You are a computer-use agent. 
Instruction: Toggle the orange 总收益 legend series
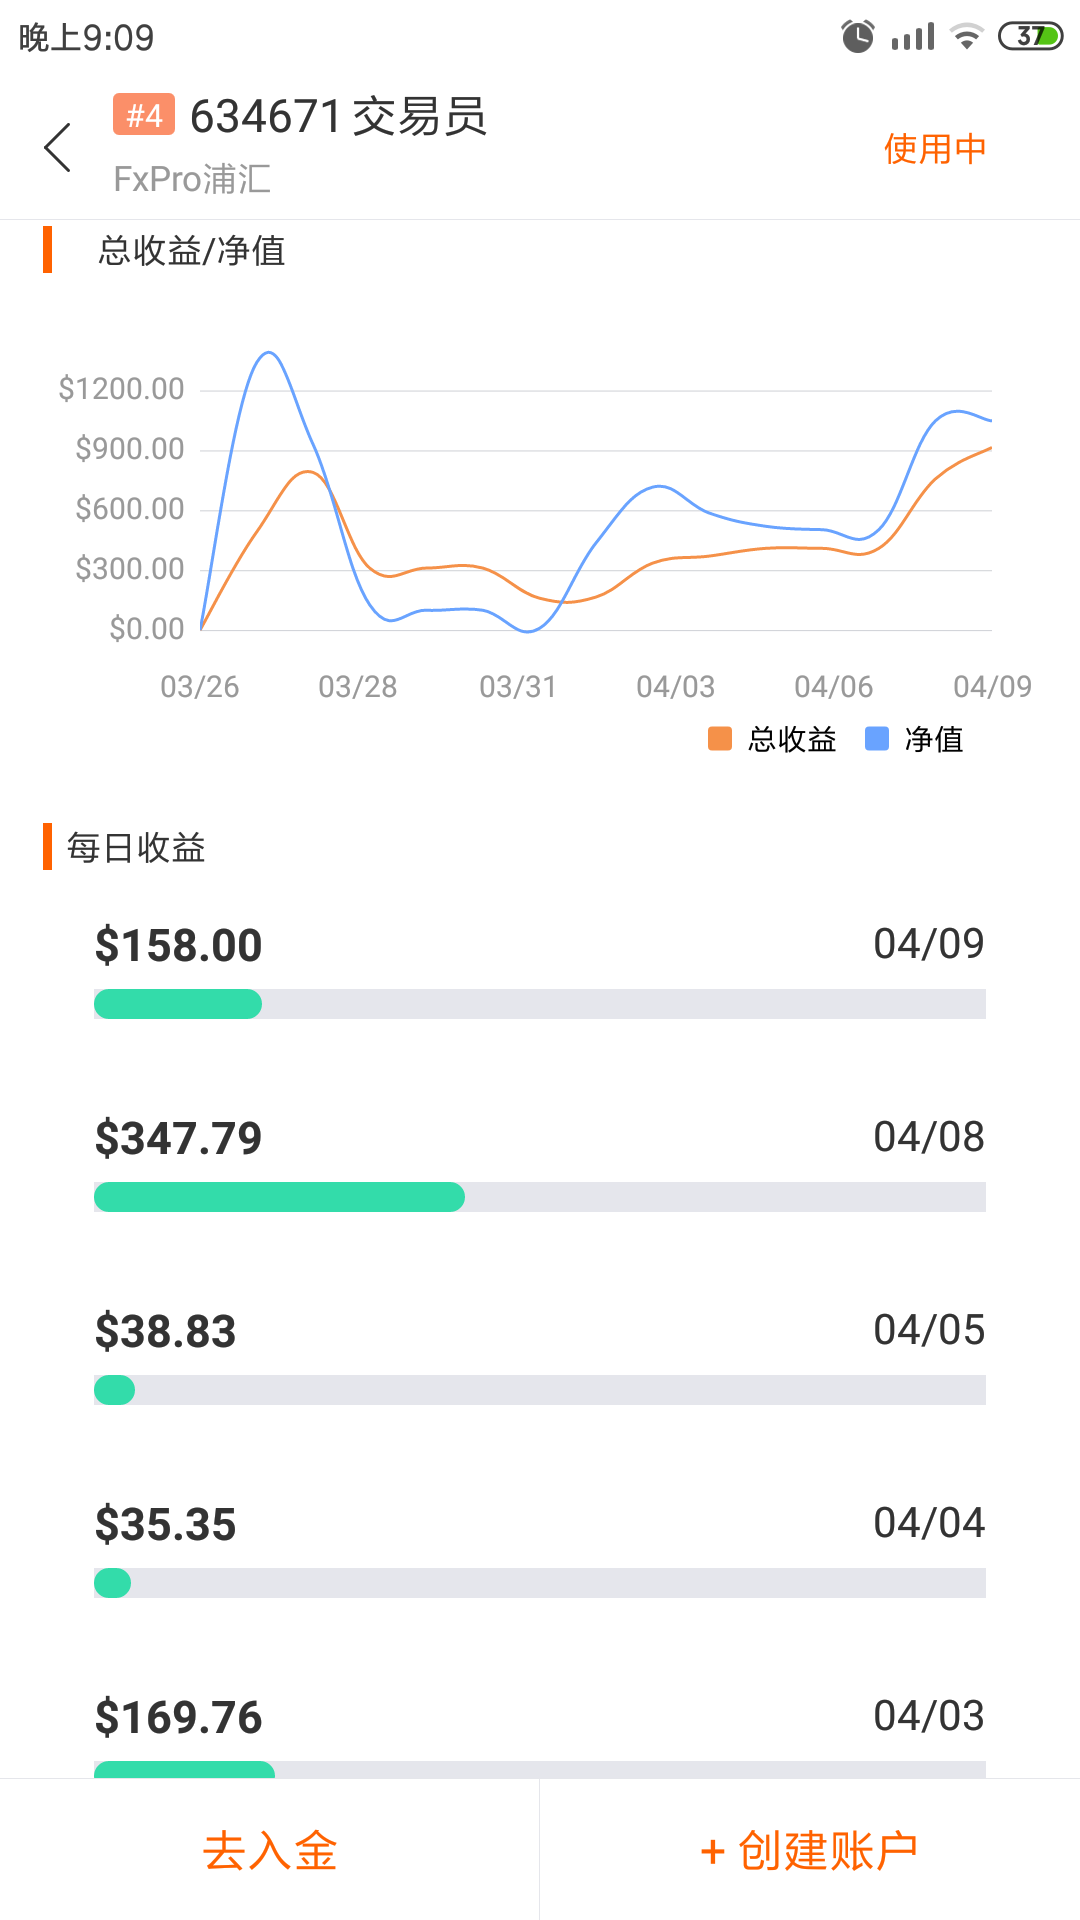pos(772,739)
